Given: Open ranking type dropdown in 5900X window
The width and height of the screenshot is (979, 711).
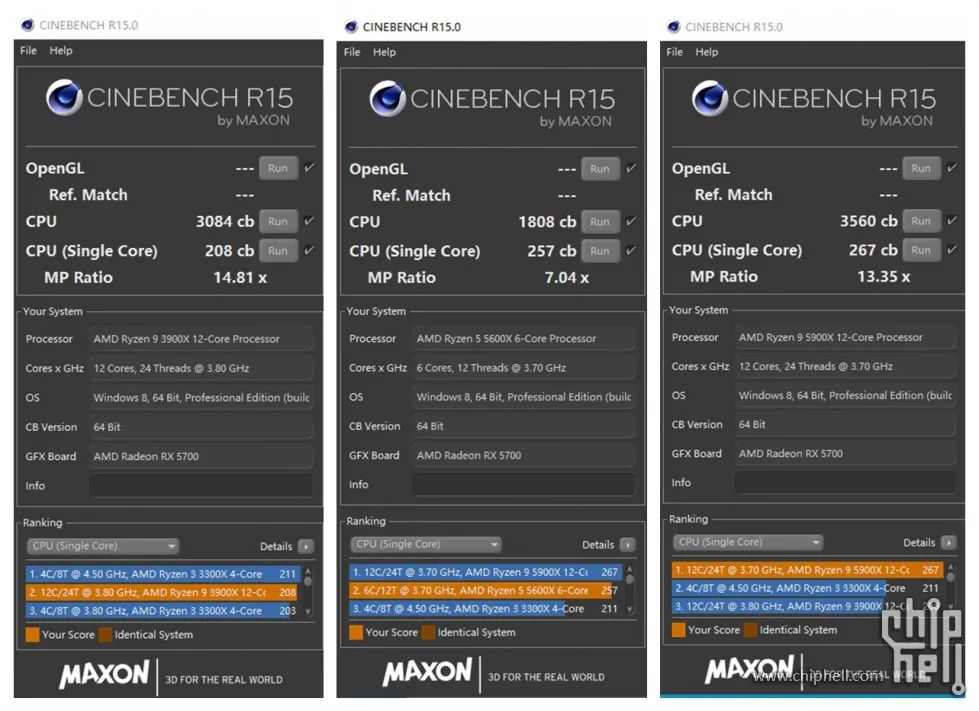Looking at the screenshot, I should [x=748, y=542].
